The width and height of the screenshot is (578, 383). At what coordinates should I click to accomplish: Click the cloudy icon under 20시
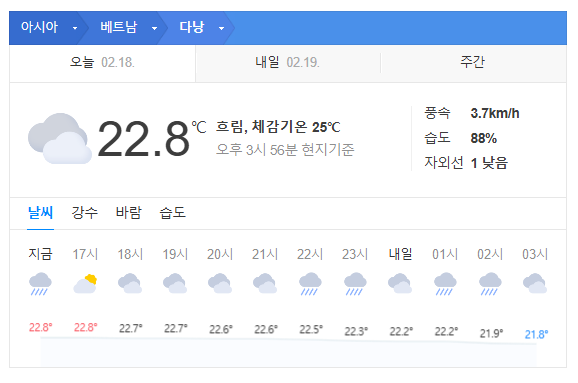pos(220,283)
